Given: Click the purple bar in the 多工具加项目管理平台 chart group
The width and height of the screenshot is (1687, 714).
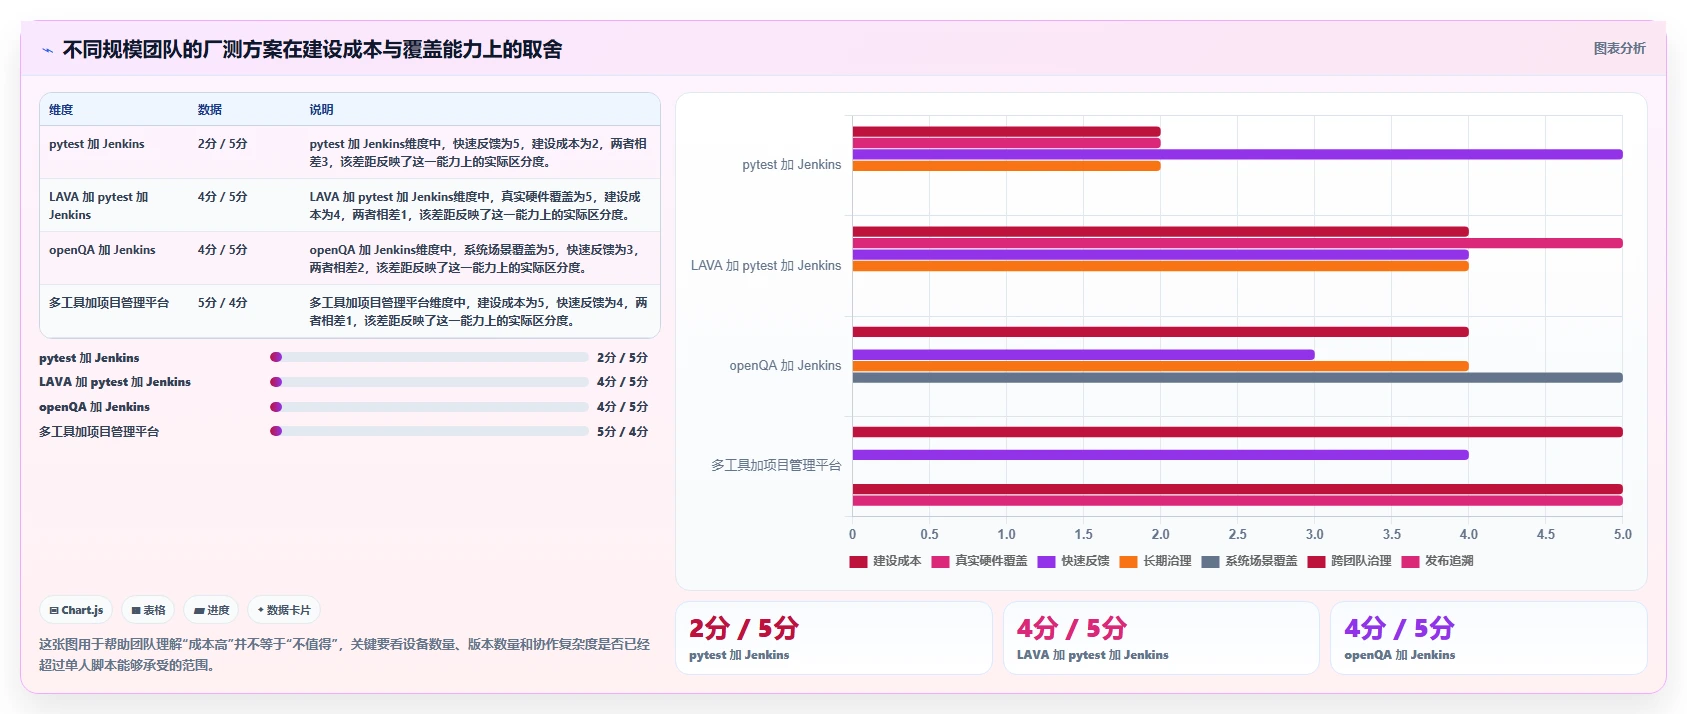Looking at the screenshot, I should [x=1160, y=454].
